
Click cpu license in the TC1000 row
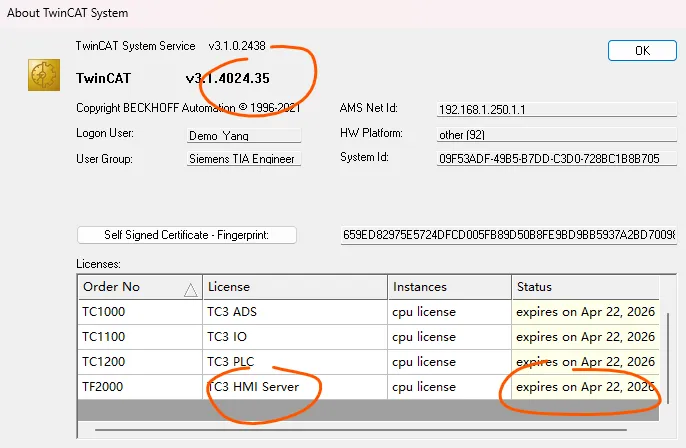click(449, 312)
